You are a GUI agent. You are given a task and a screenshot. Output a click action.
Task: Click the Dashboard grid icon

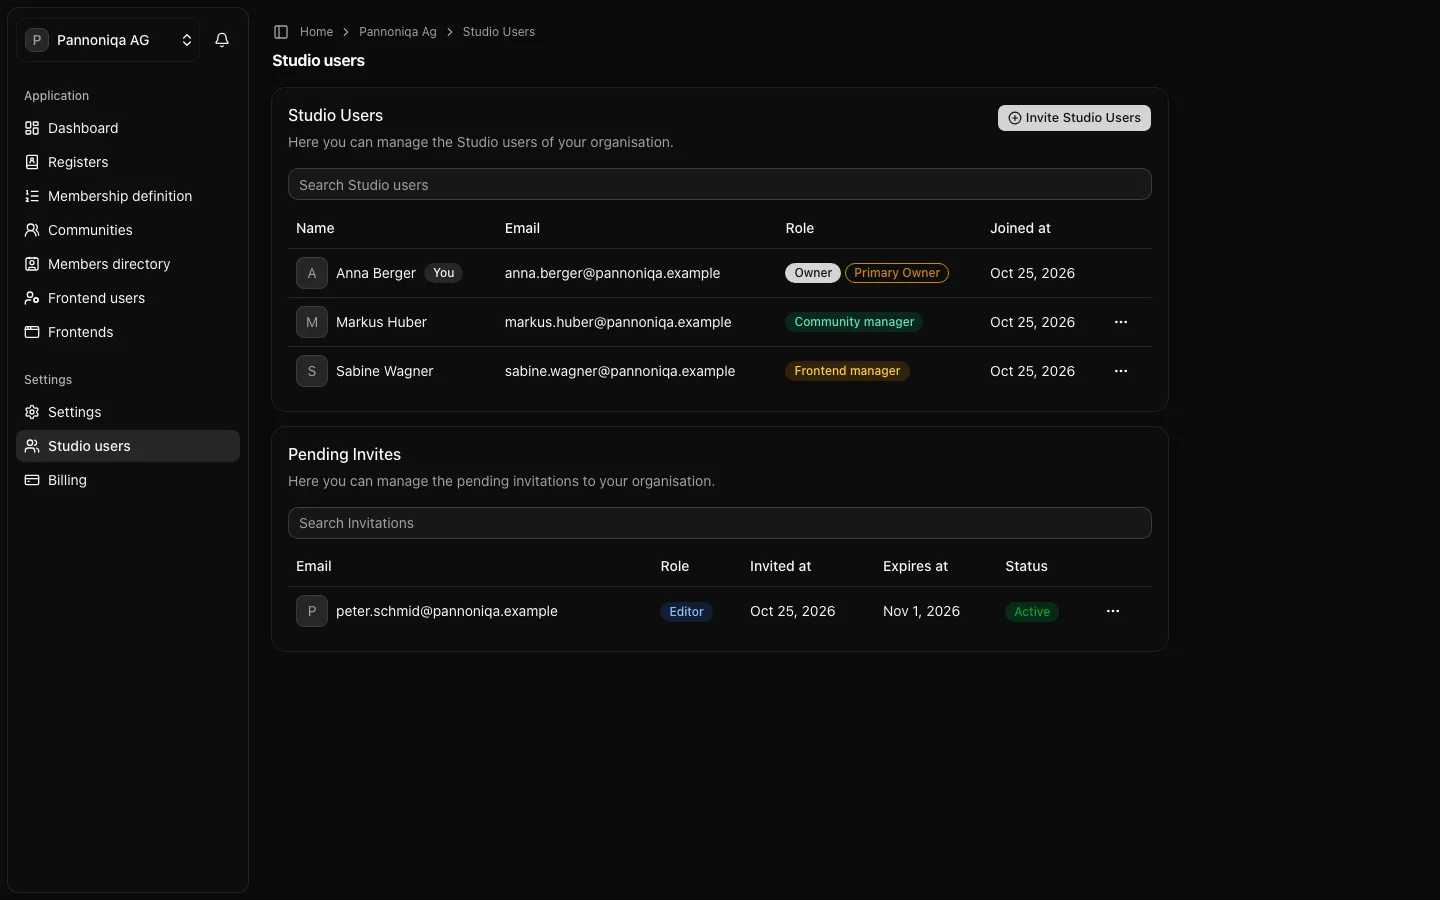(32, 128)
